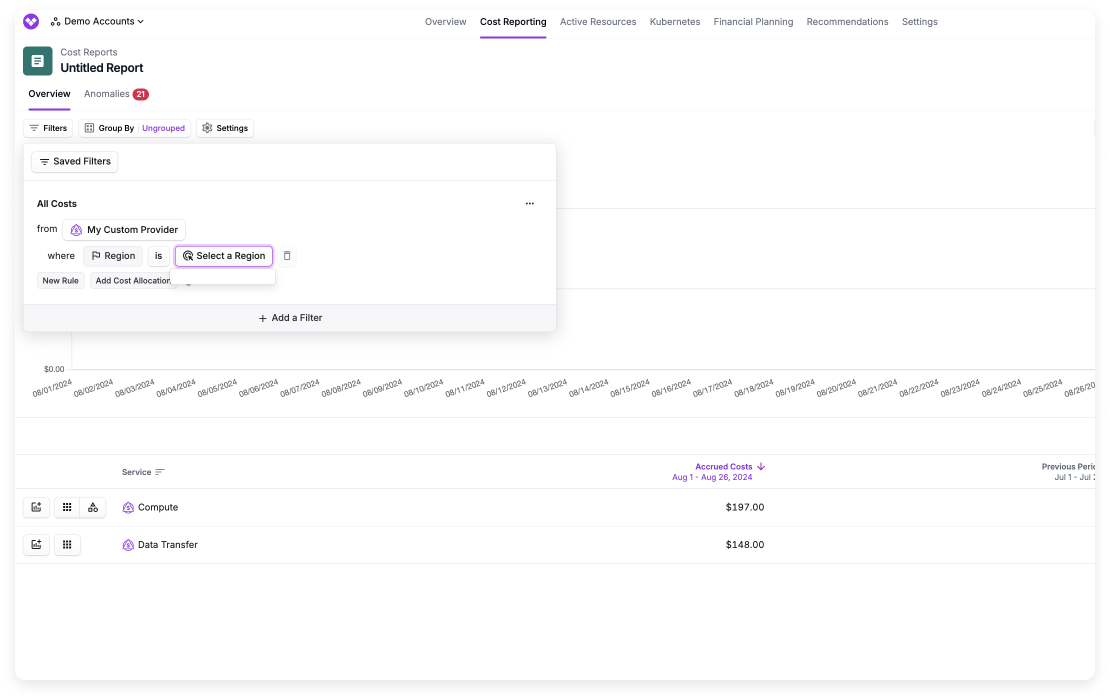Click the green report document icon
This screenshot has height=700, width=1110.
click(38, 61)
